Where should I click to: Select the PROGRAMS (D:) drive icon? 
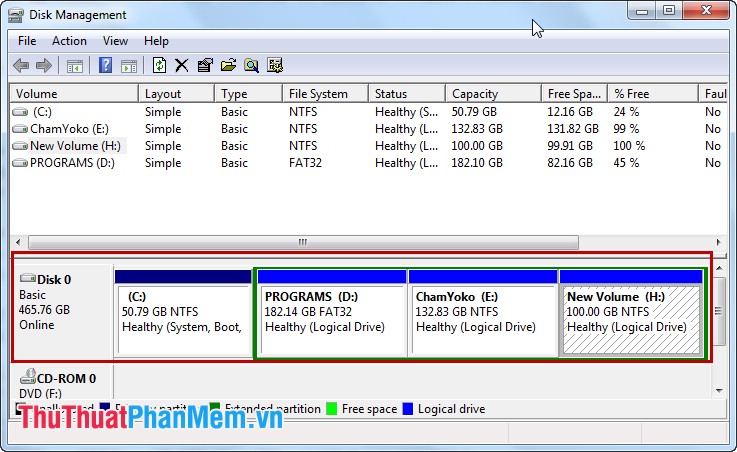(20, 163)
